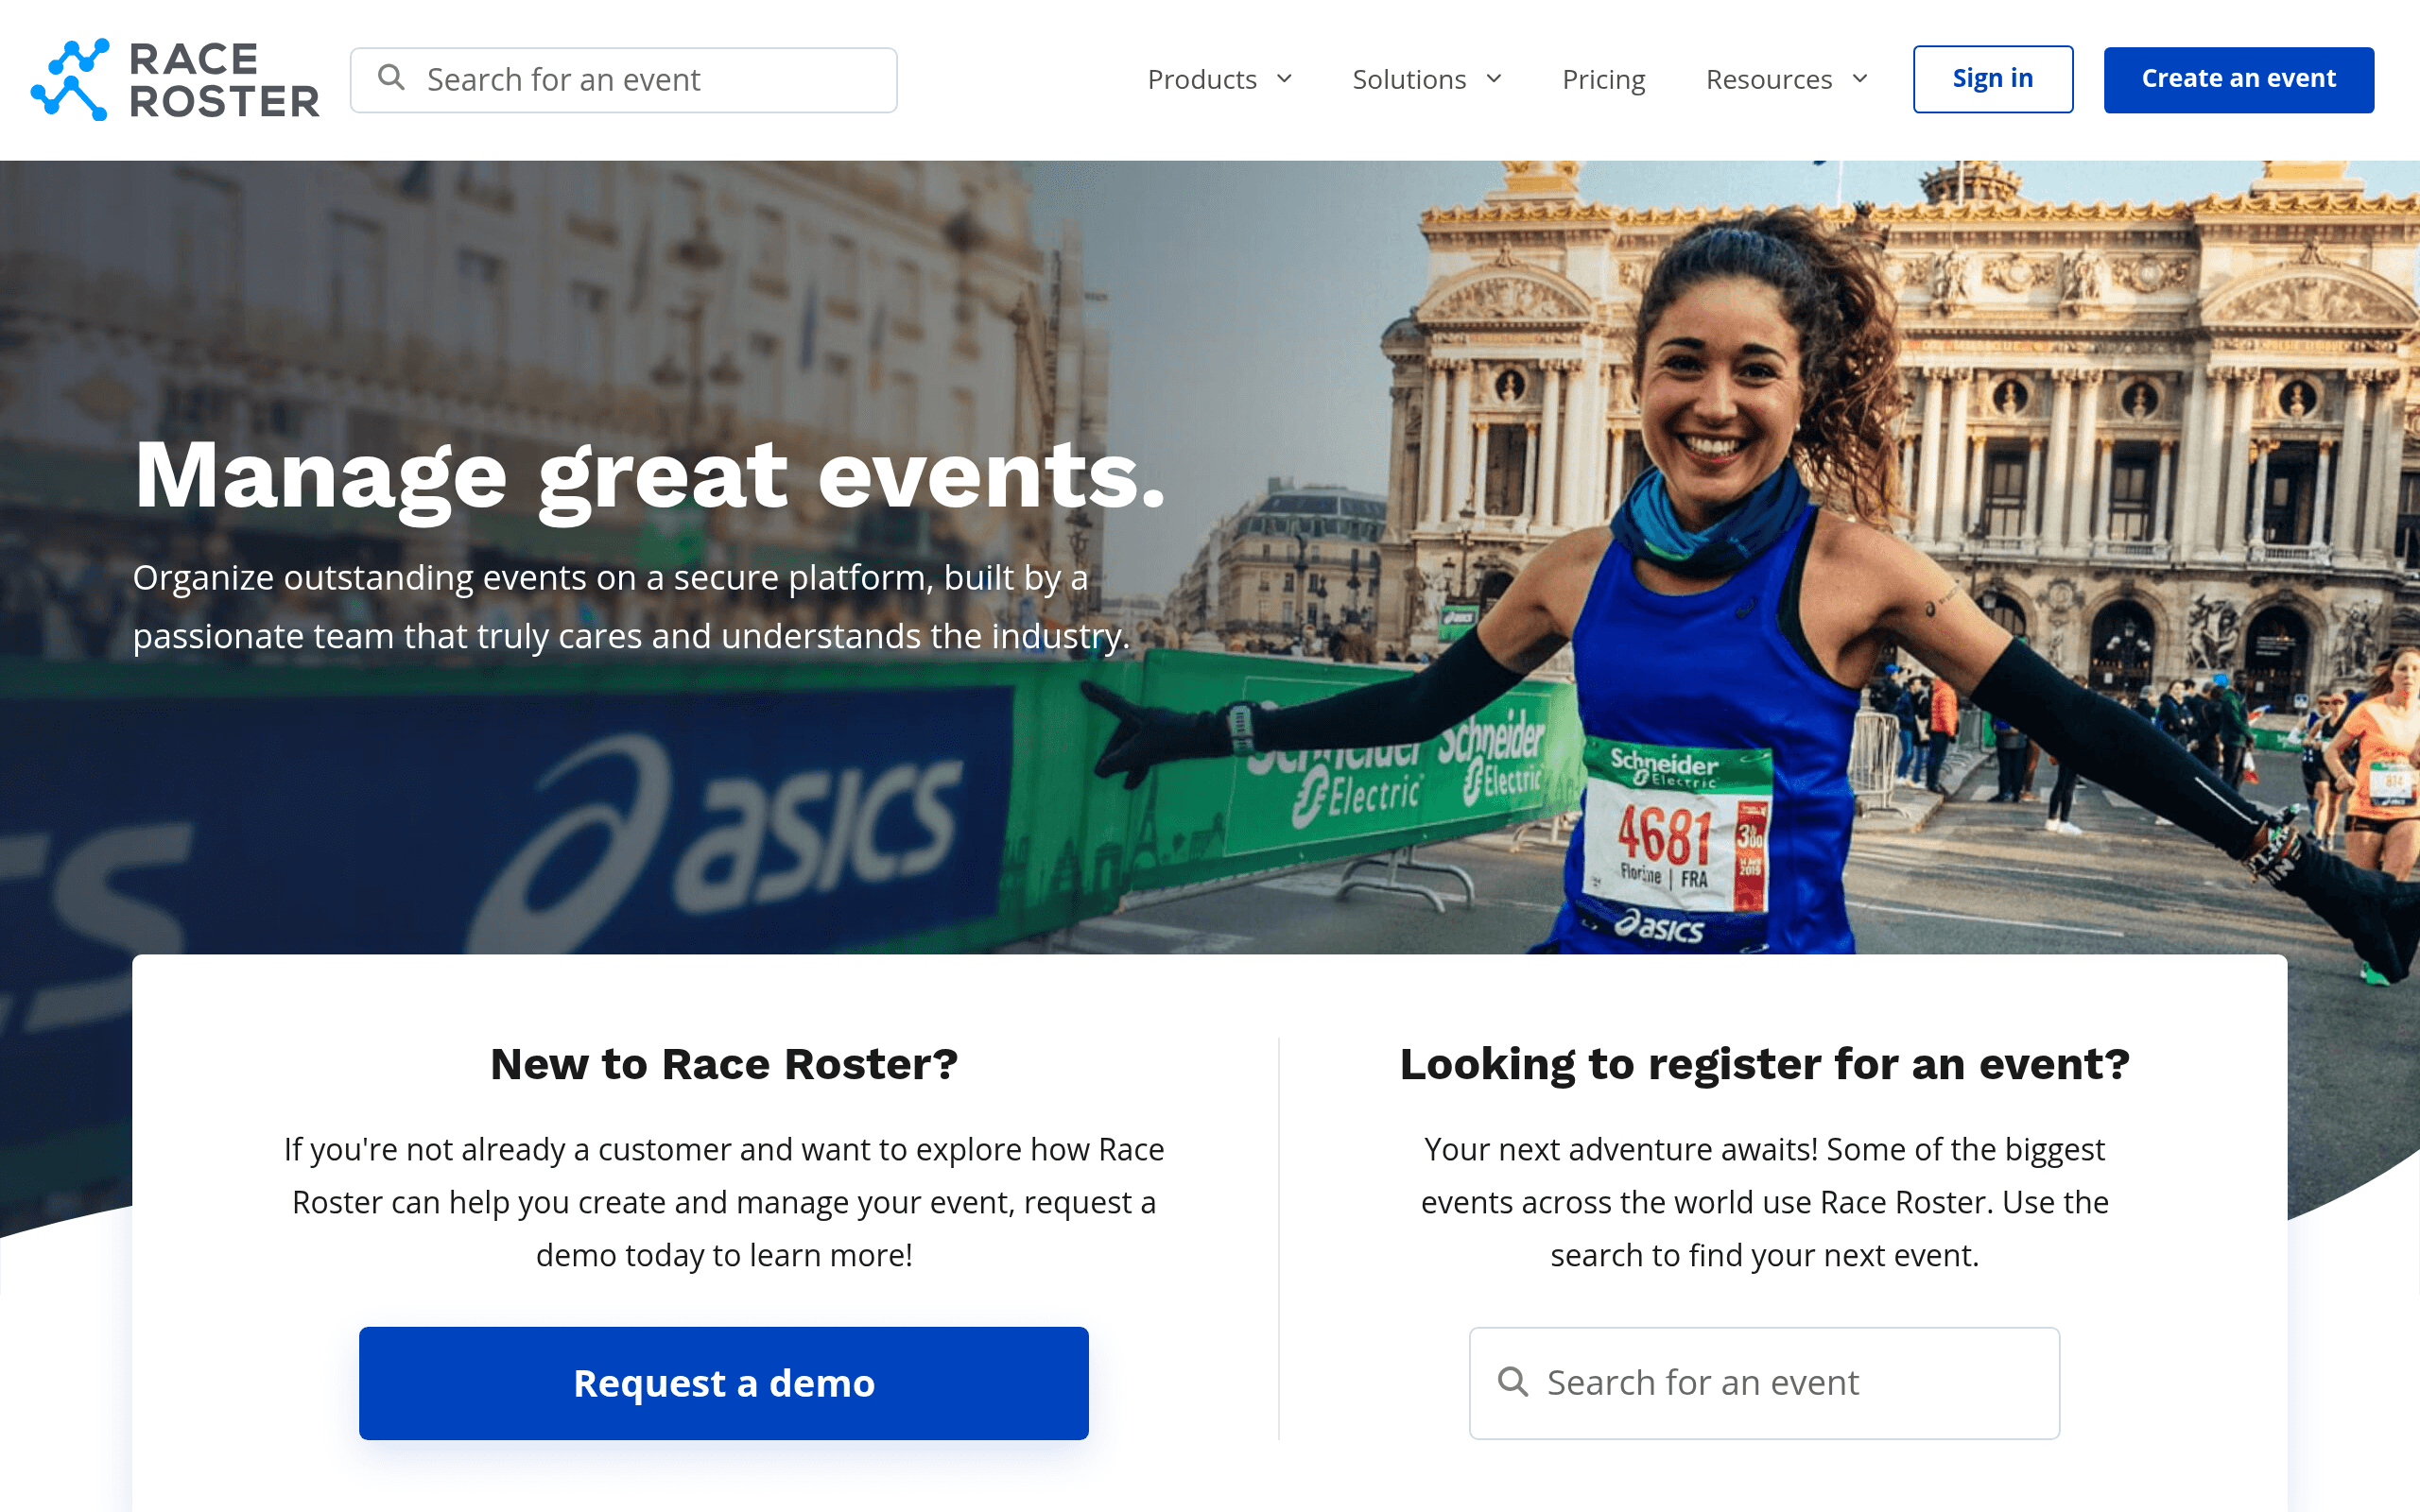Viewport: 2420px width, 1512px height.
Task: Expand the Resources dropdown arrow
Action: click(x=1860, y=79)
